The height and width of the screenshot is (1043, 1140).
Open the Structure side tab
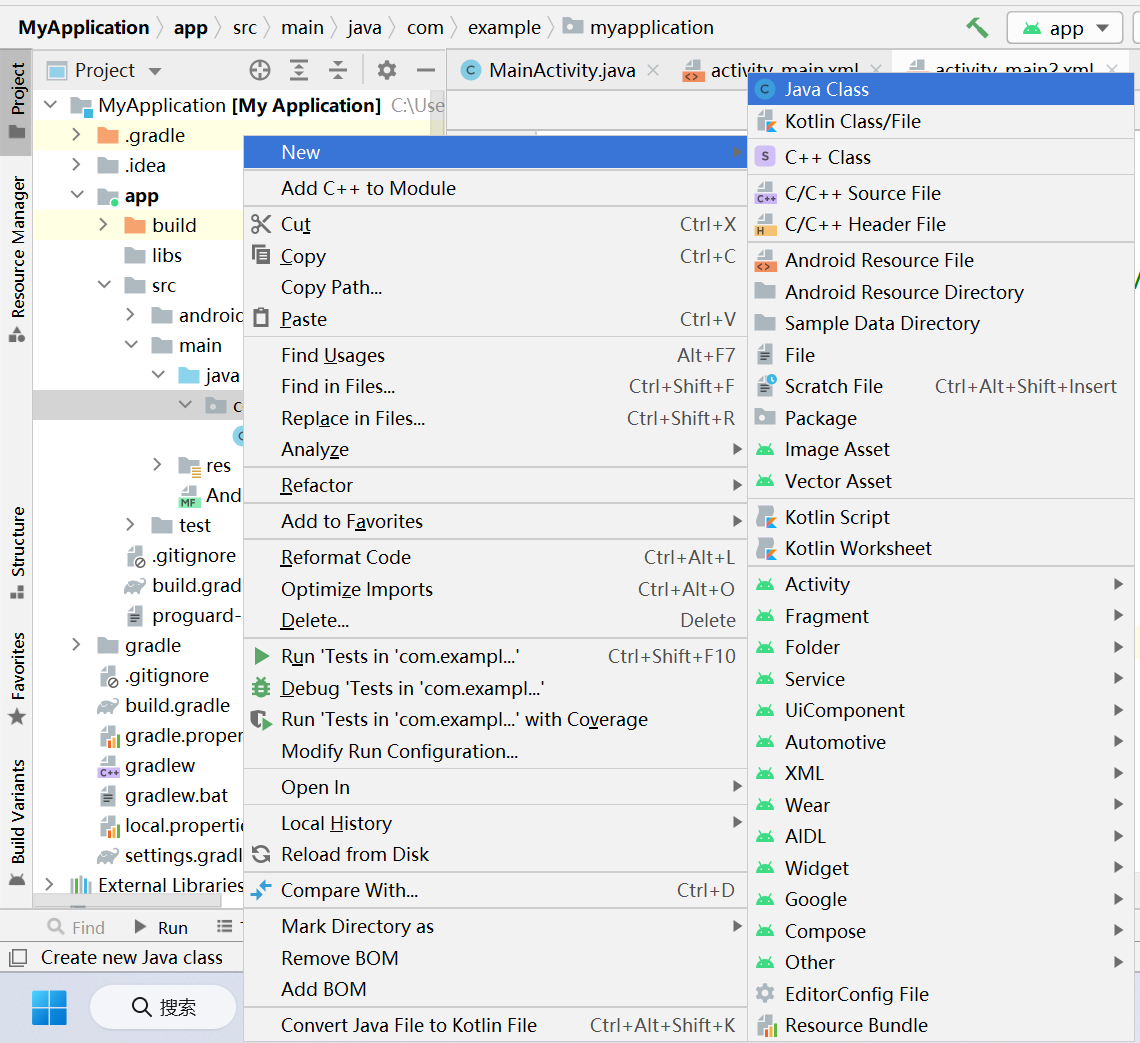[x=17, y=552]
